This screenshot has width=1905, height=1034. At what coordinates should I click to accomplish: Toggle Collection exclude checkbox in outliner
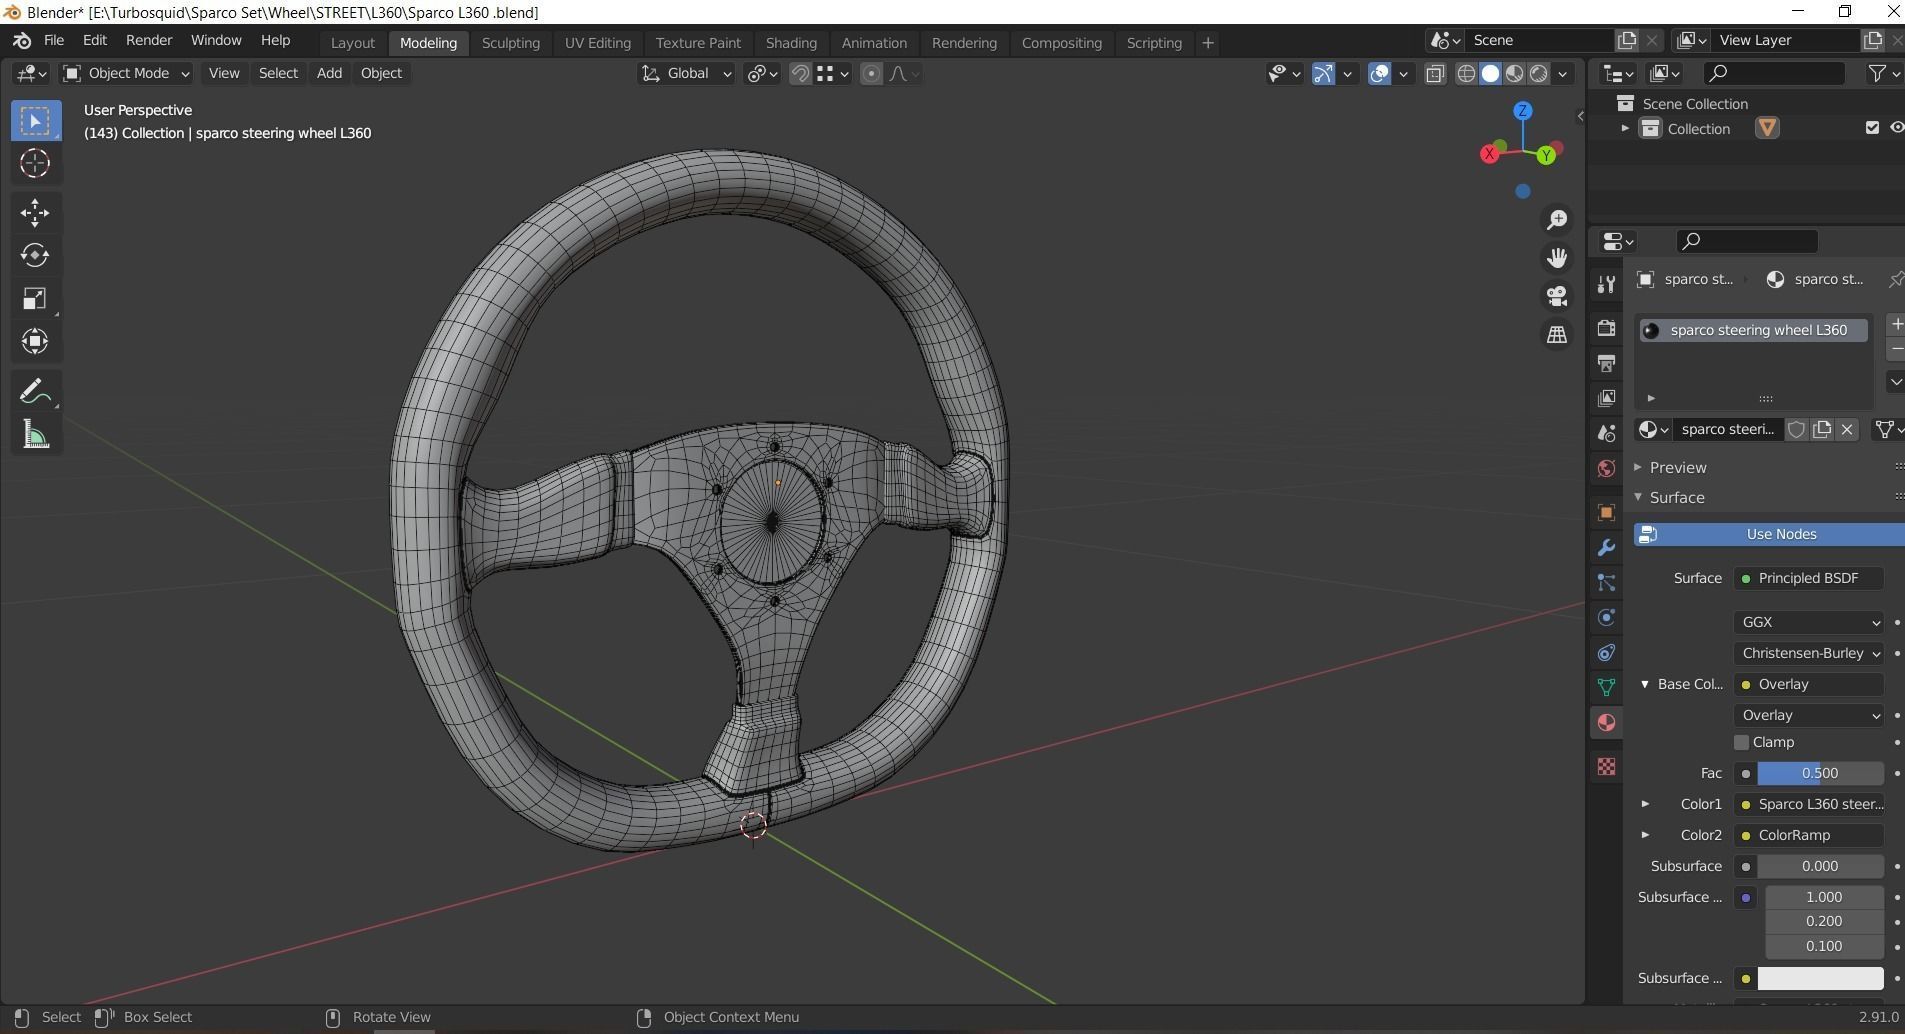1872,128
